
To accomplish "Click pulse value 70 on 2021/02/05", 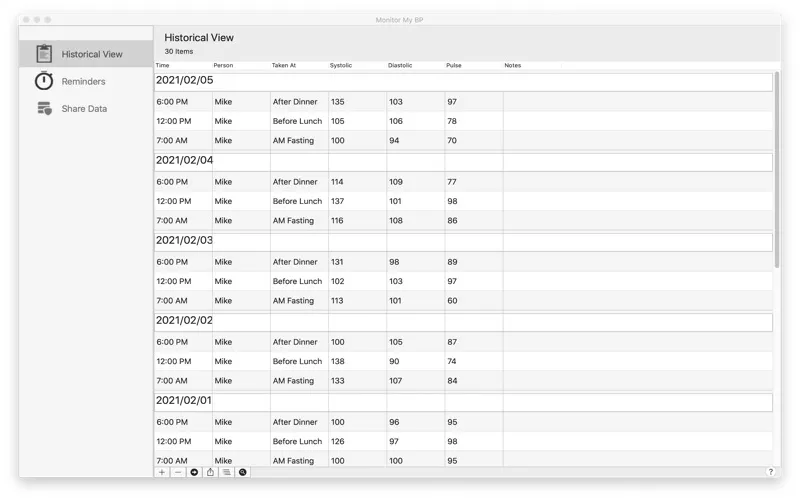I will [x=452, y=140].
